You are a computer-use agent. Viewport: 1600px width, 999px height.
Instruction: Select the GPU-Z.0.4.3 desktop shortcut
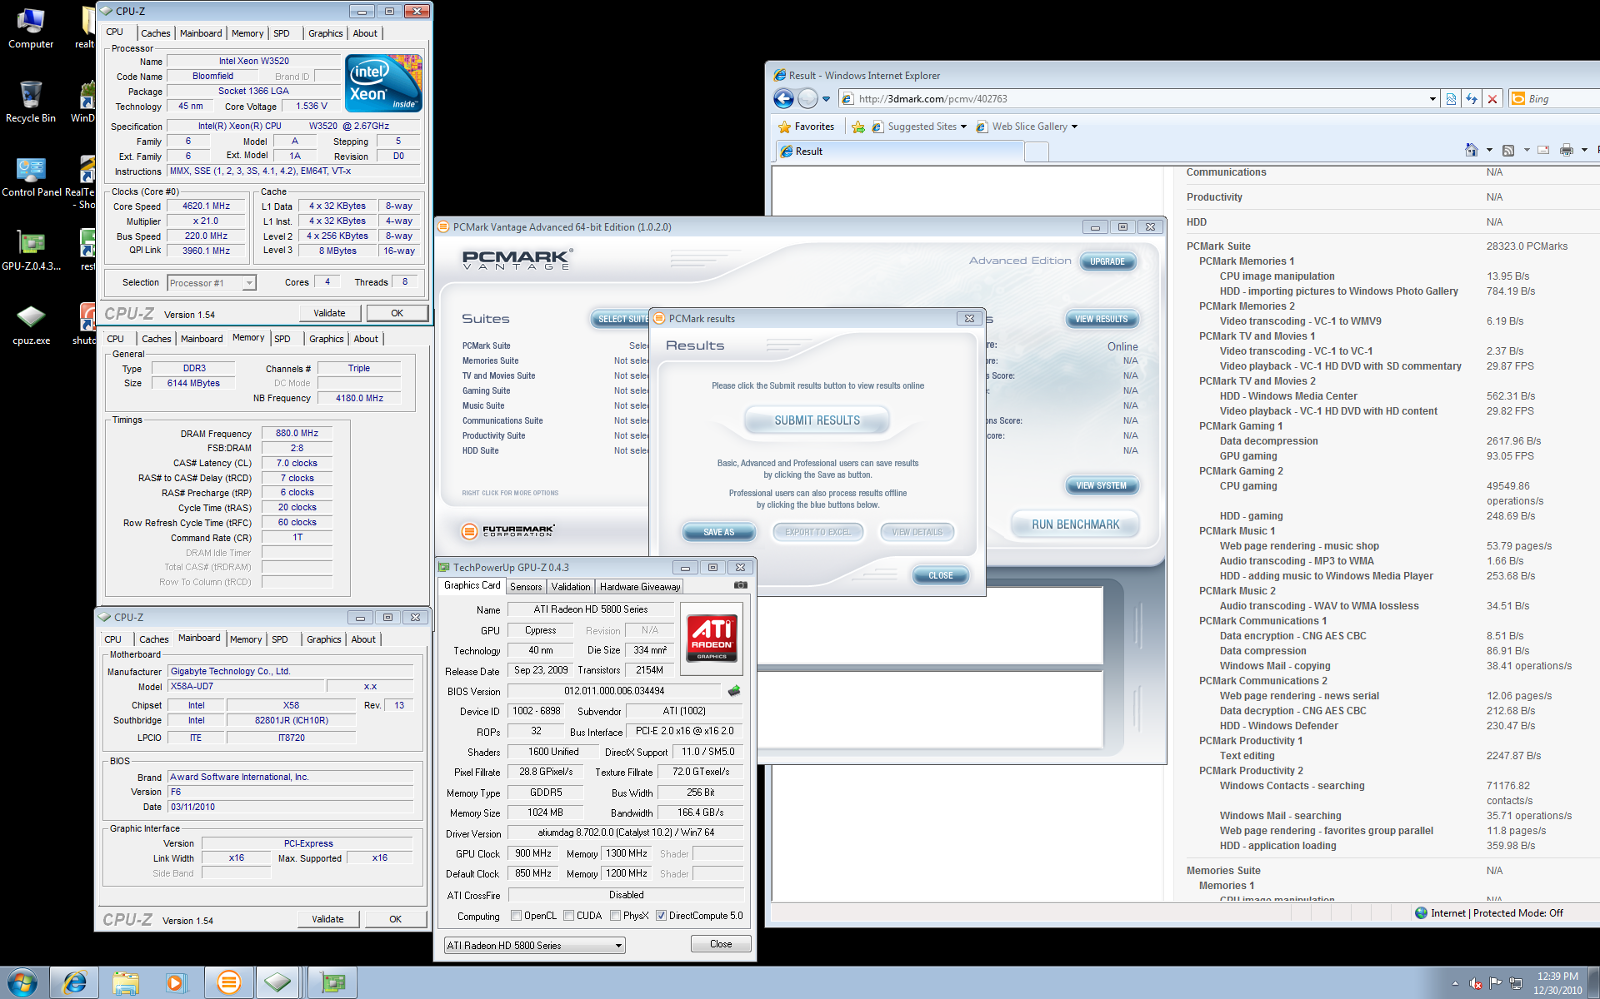(31, 250)
